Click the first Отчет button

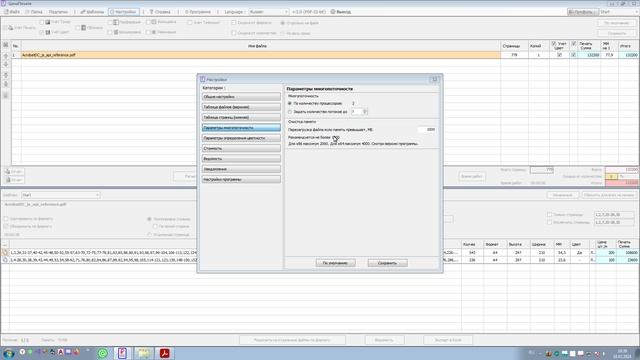[x=14, y=171]
